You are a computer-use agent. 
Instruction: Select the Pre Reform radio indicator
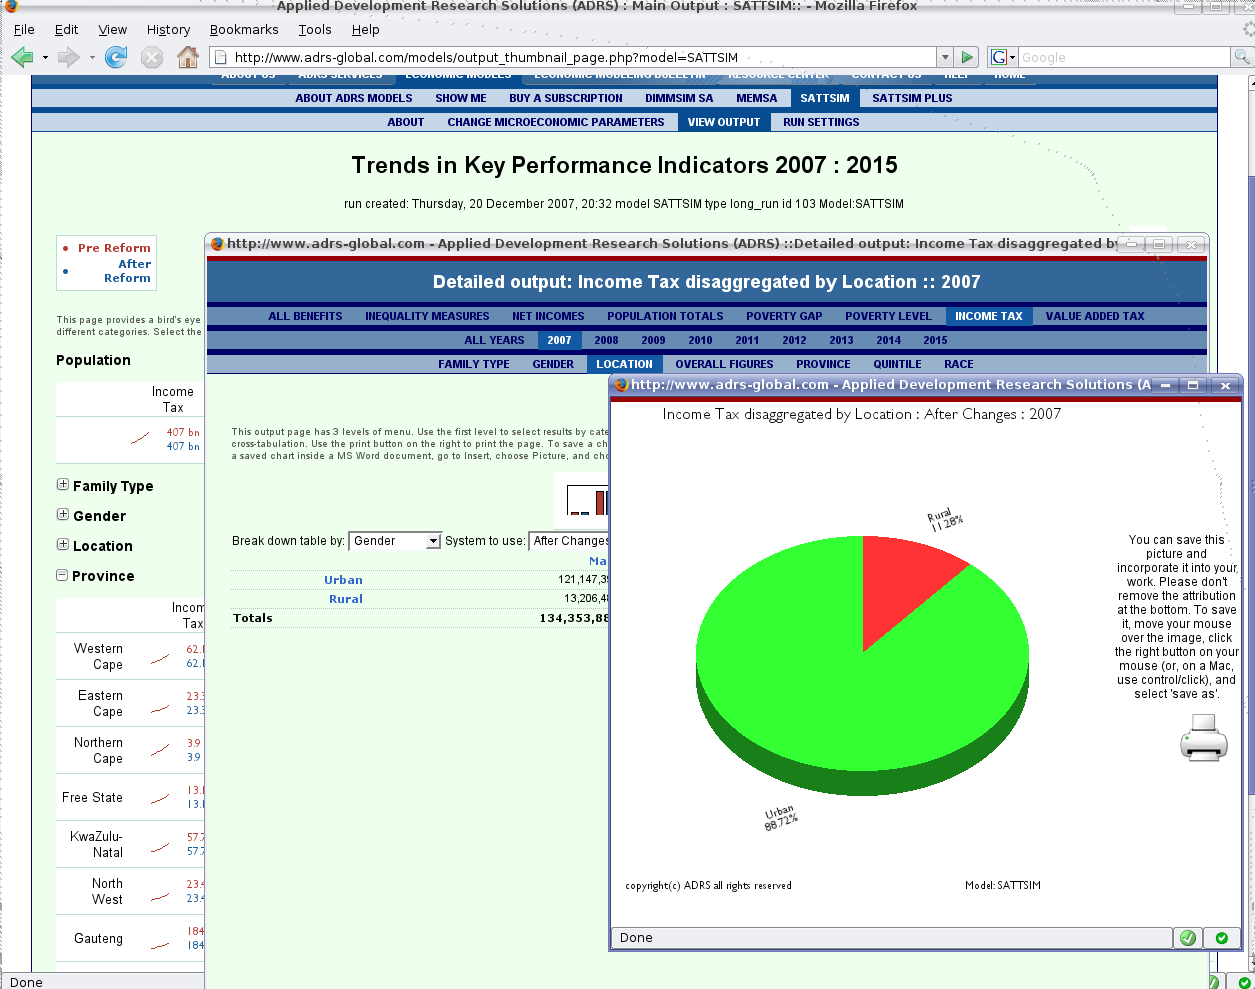(65, 248)
